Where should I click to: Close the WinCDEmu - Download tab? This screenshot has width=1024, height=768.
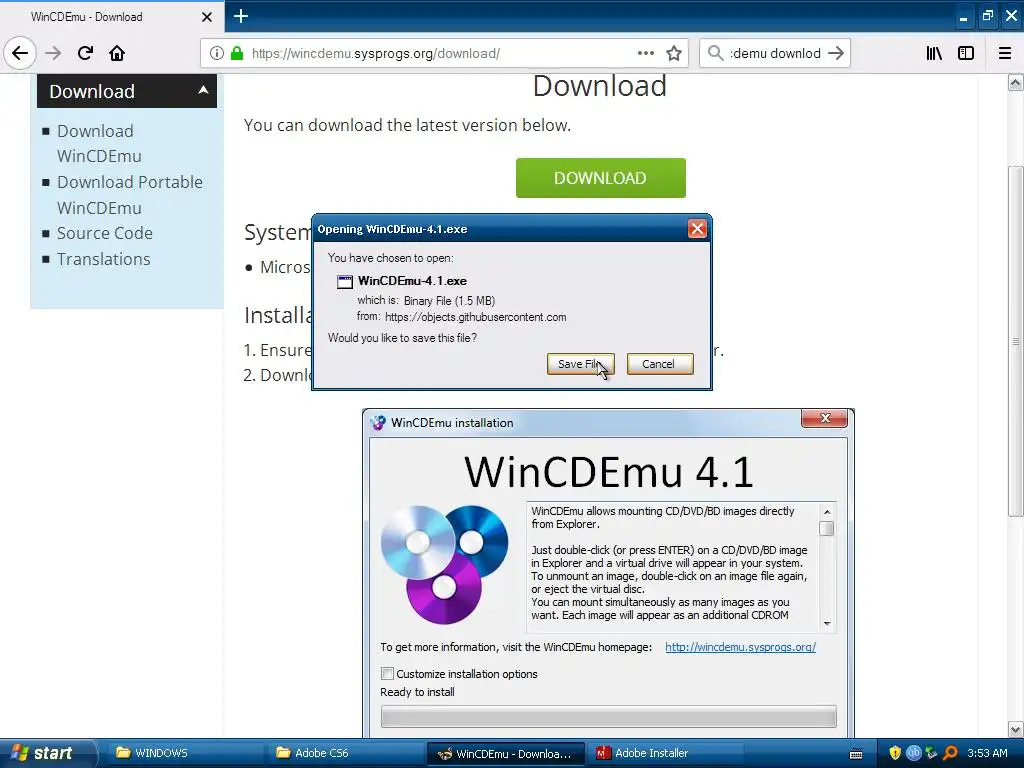tap(207, 17)
